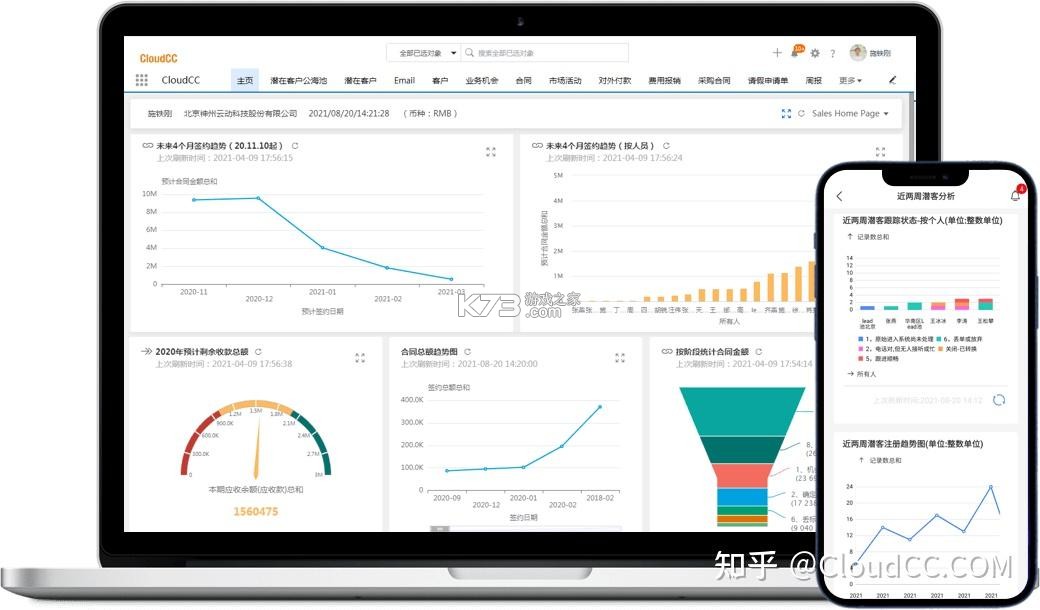Select the 主页 tab
This screenshot has width=1040, height=610.
tap(245, 80)
